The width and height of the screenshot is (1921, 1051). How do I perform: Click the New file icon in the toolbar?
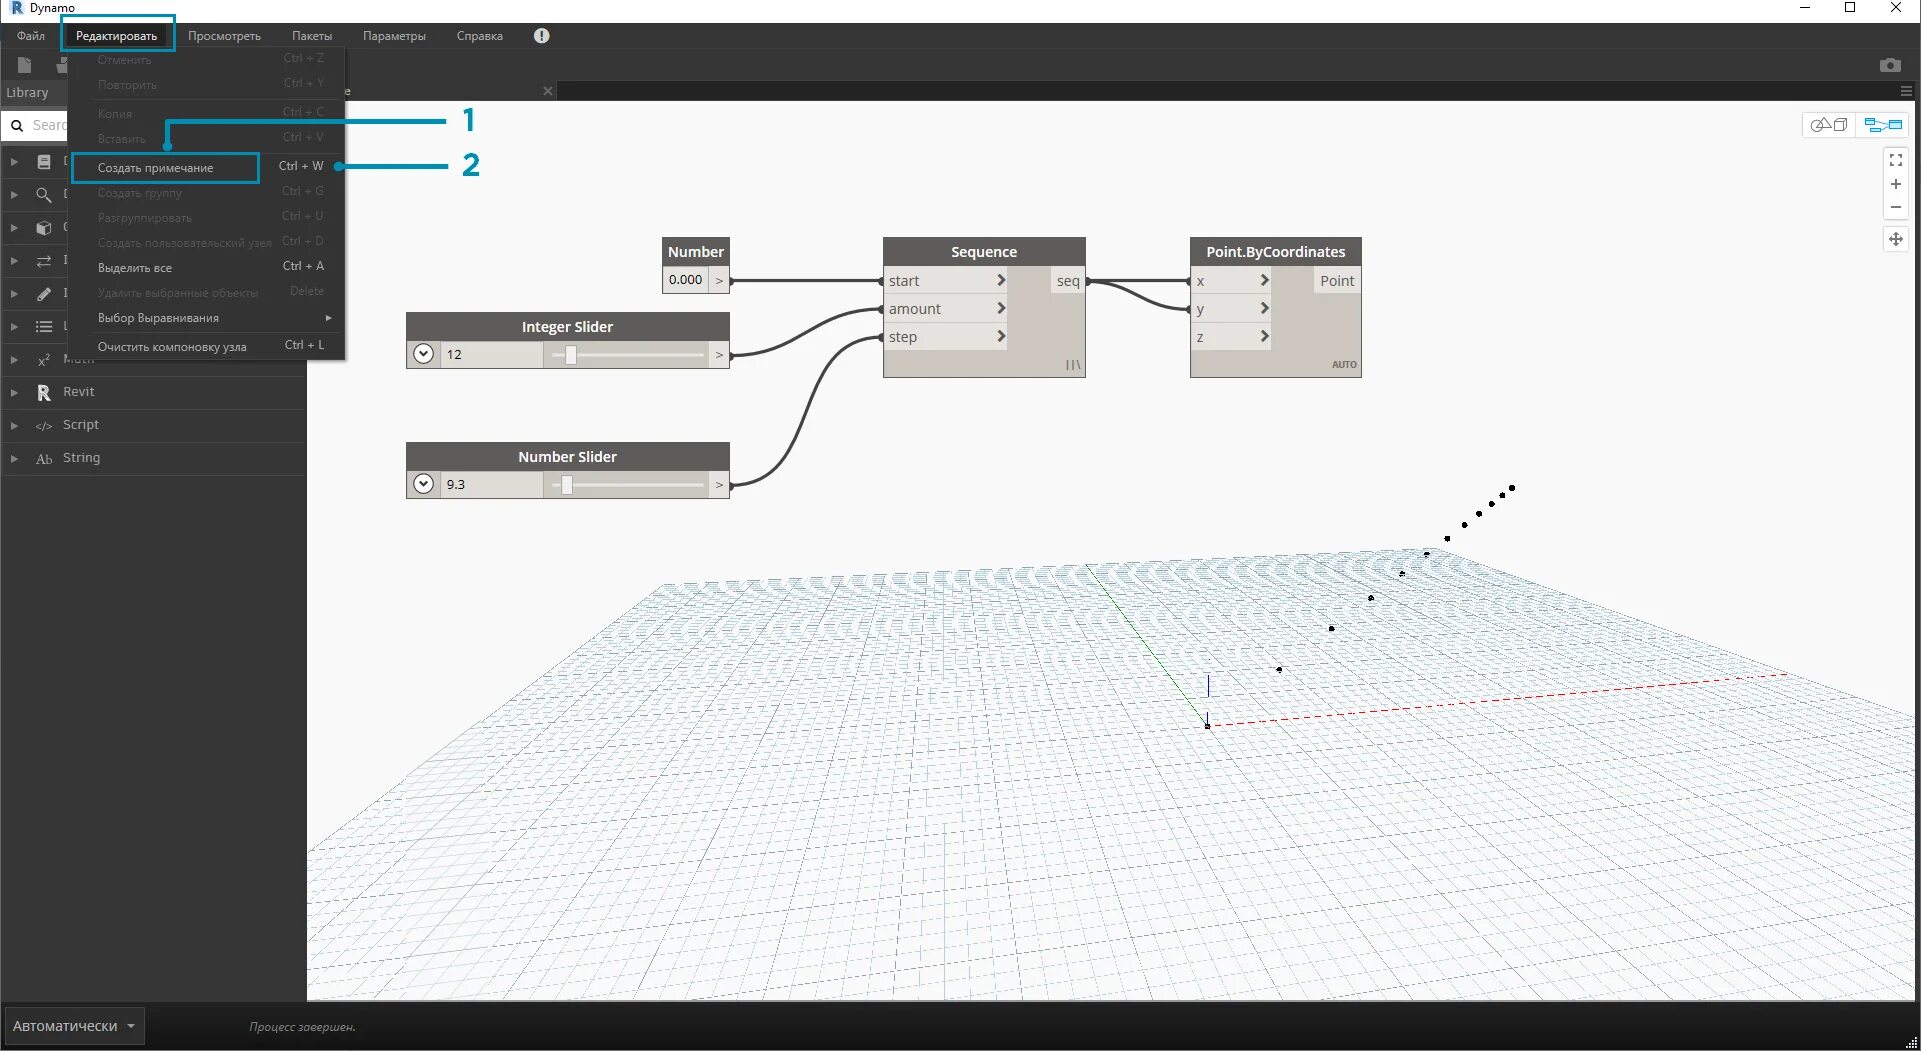[x=24, y=65]
